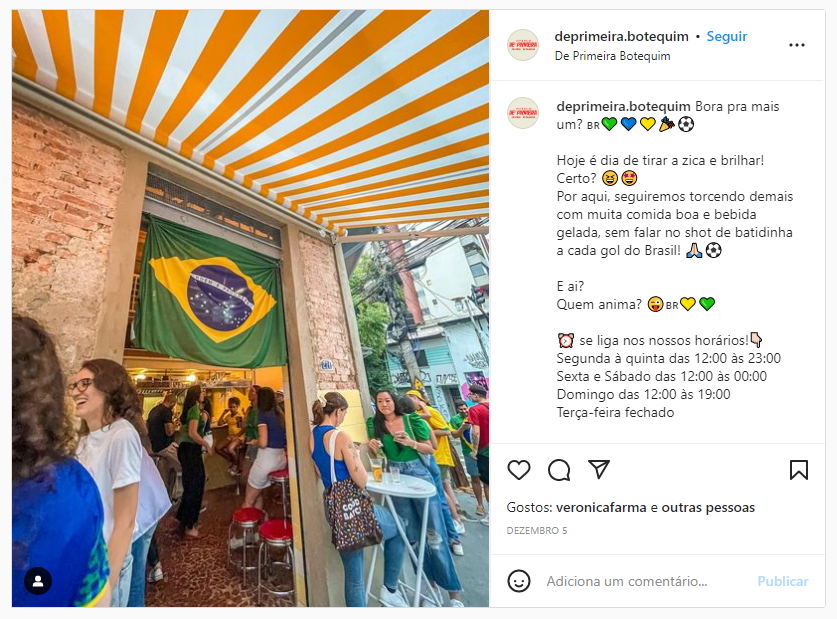
Task: Click header profile avatar of De Primeira
Action: tap(523, 45)
